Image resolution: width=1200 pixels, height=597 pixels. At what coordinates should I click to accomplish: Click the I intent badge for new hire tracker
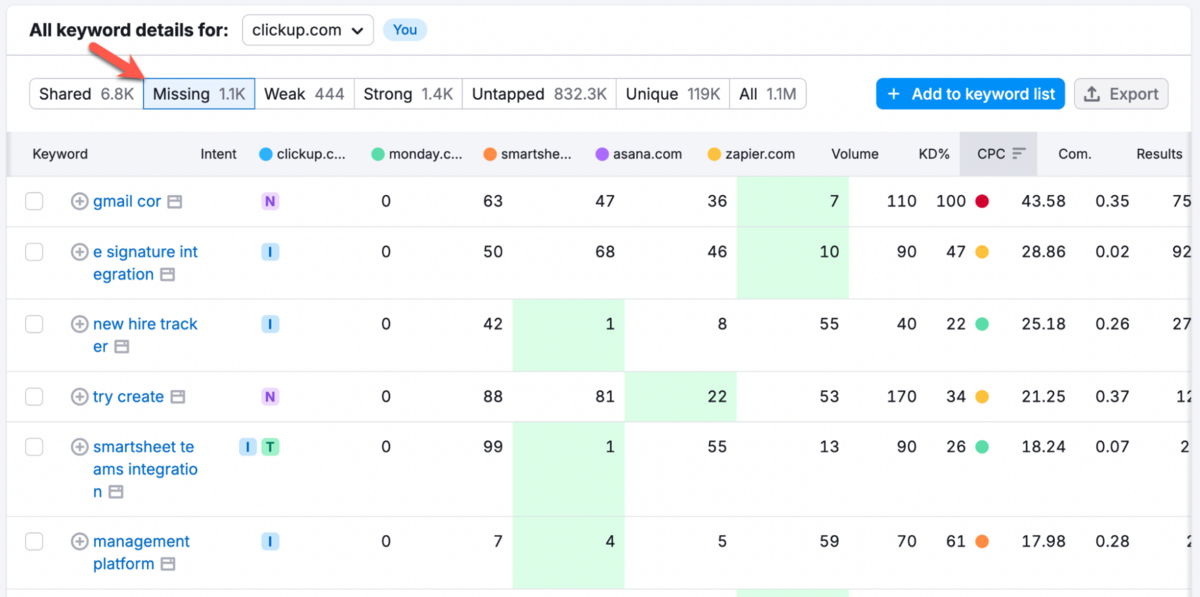pos(270,324)
